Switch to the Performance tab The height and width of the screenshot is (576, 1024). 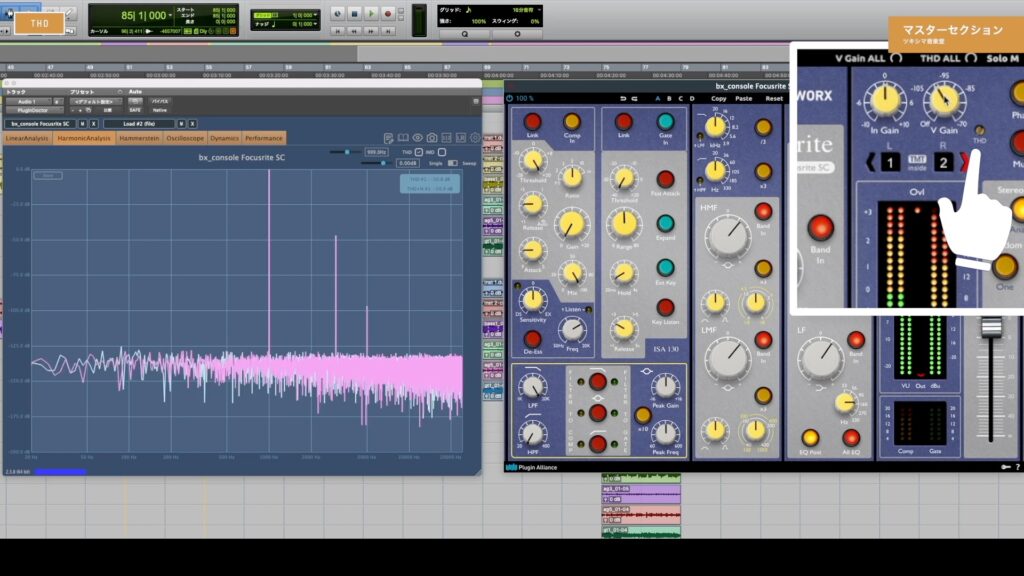pyautogui.click(x=264, y=138)
